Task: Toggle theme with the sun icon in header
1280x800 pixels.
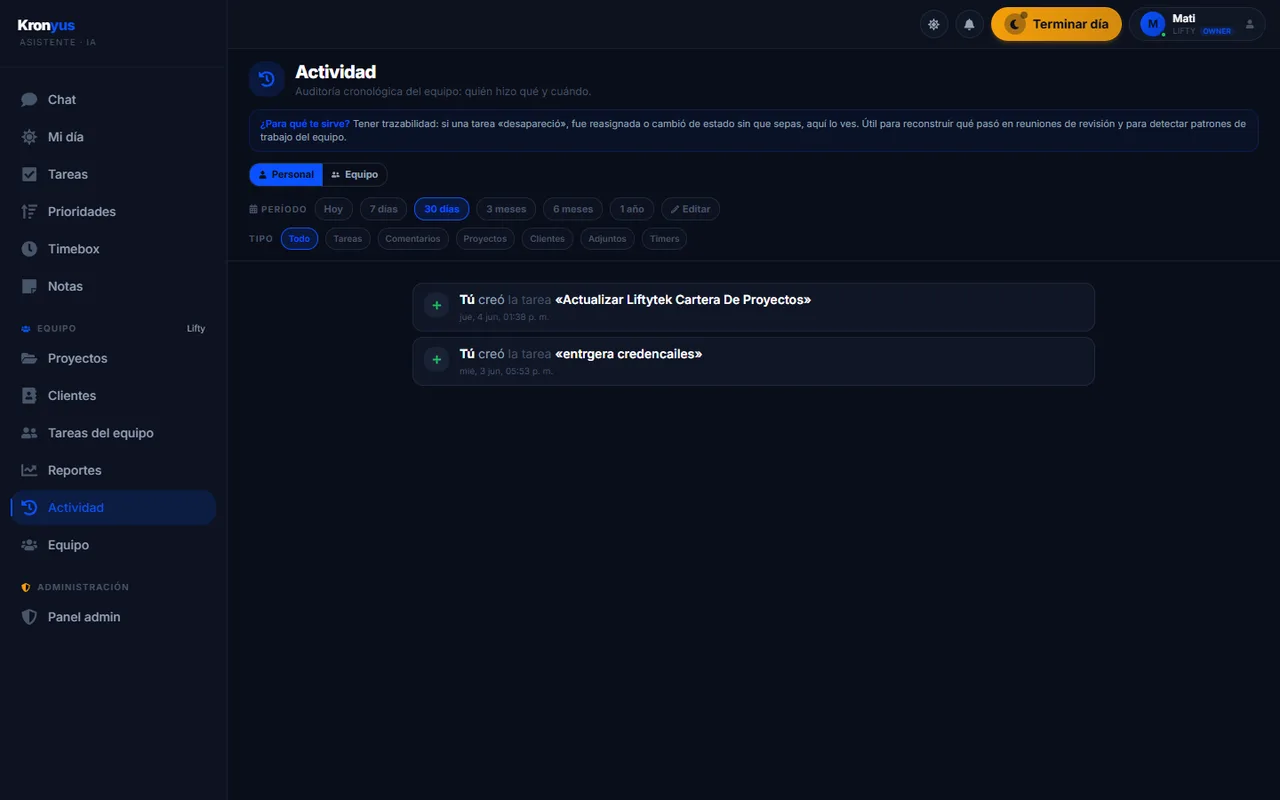Action: pos(934,24)
